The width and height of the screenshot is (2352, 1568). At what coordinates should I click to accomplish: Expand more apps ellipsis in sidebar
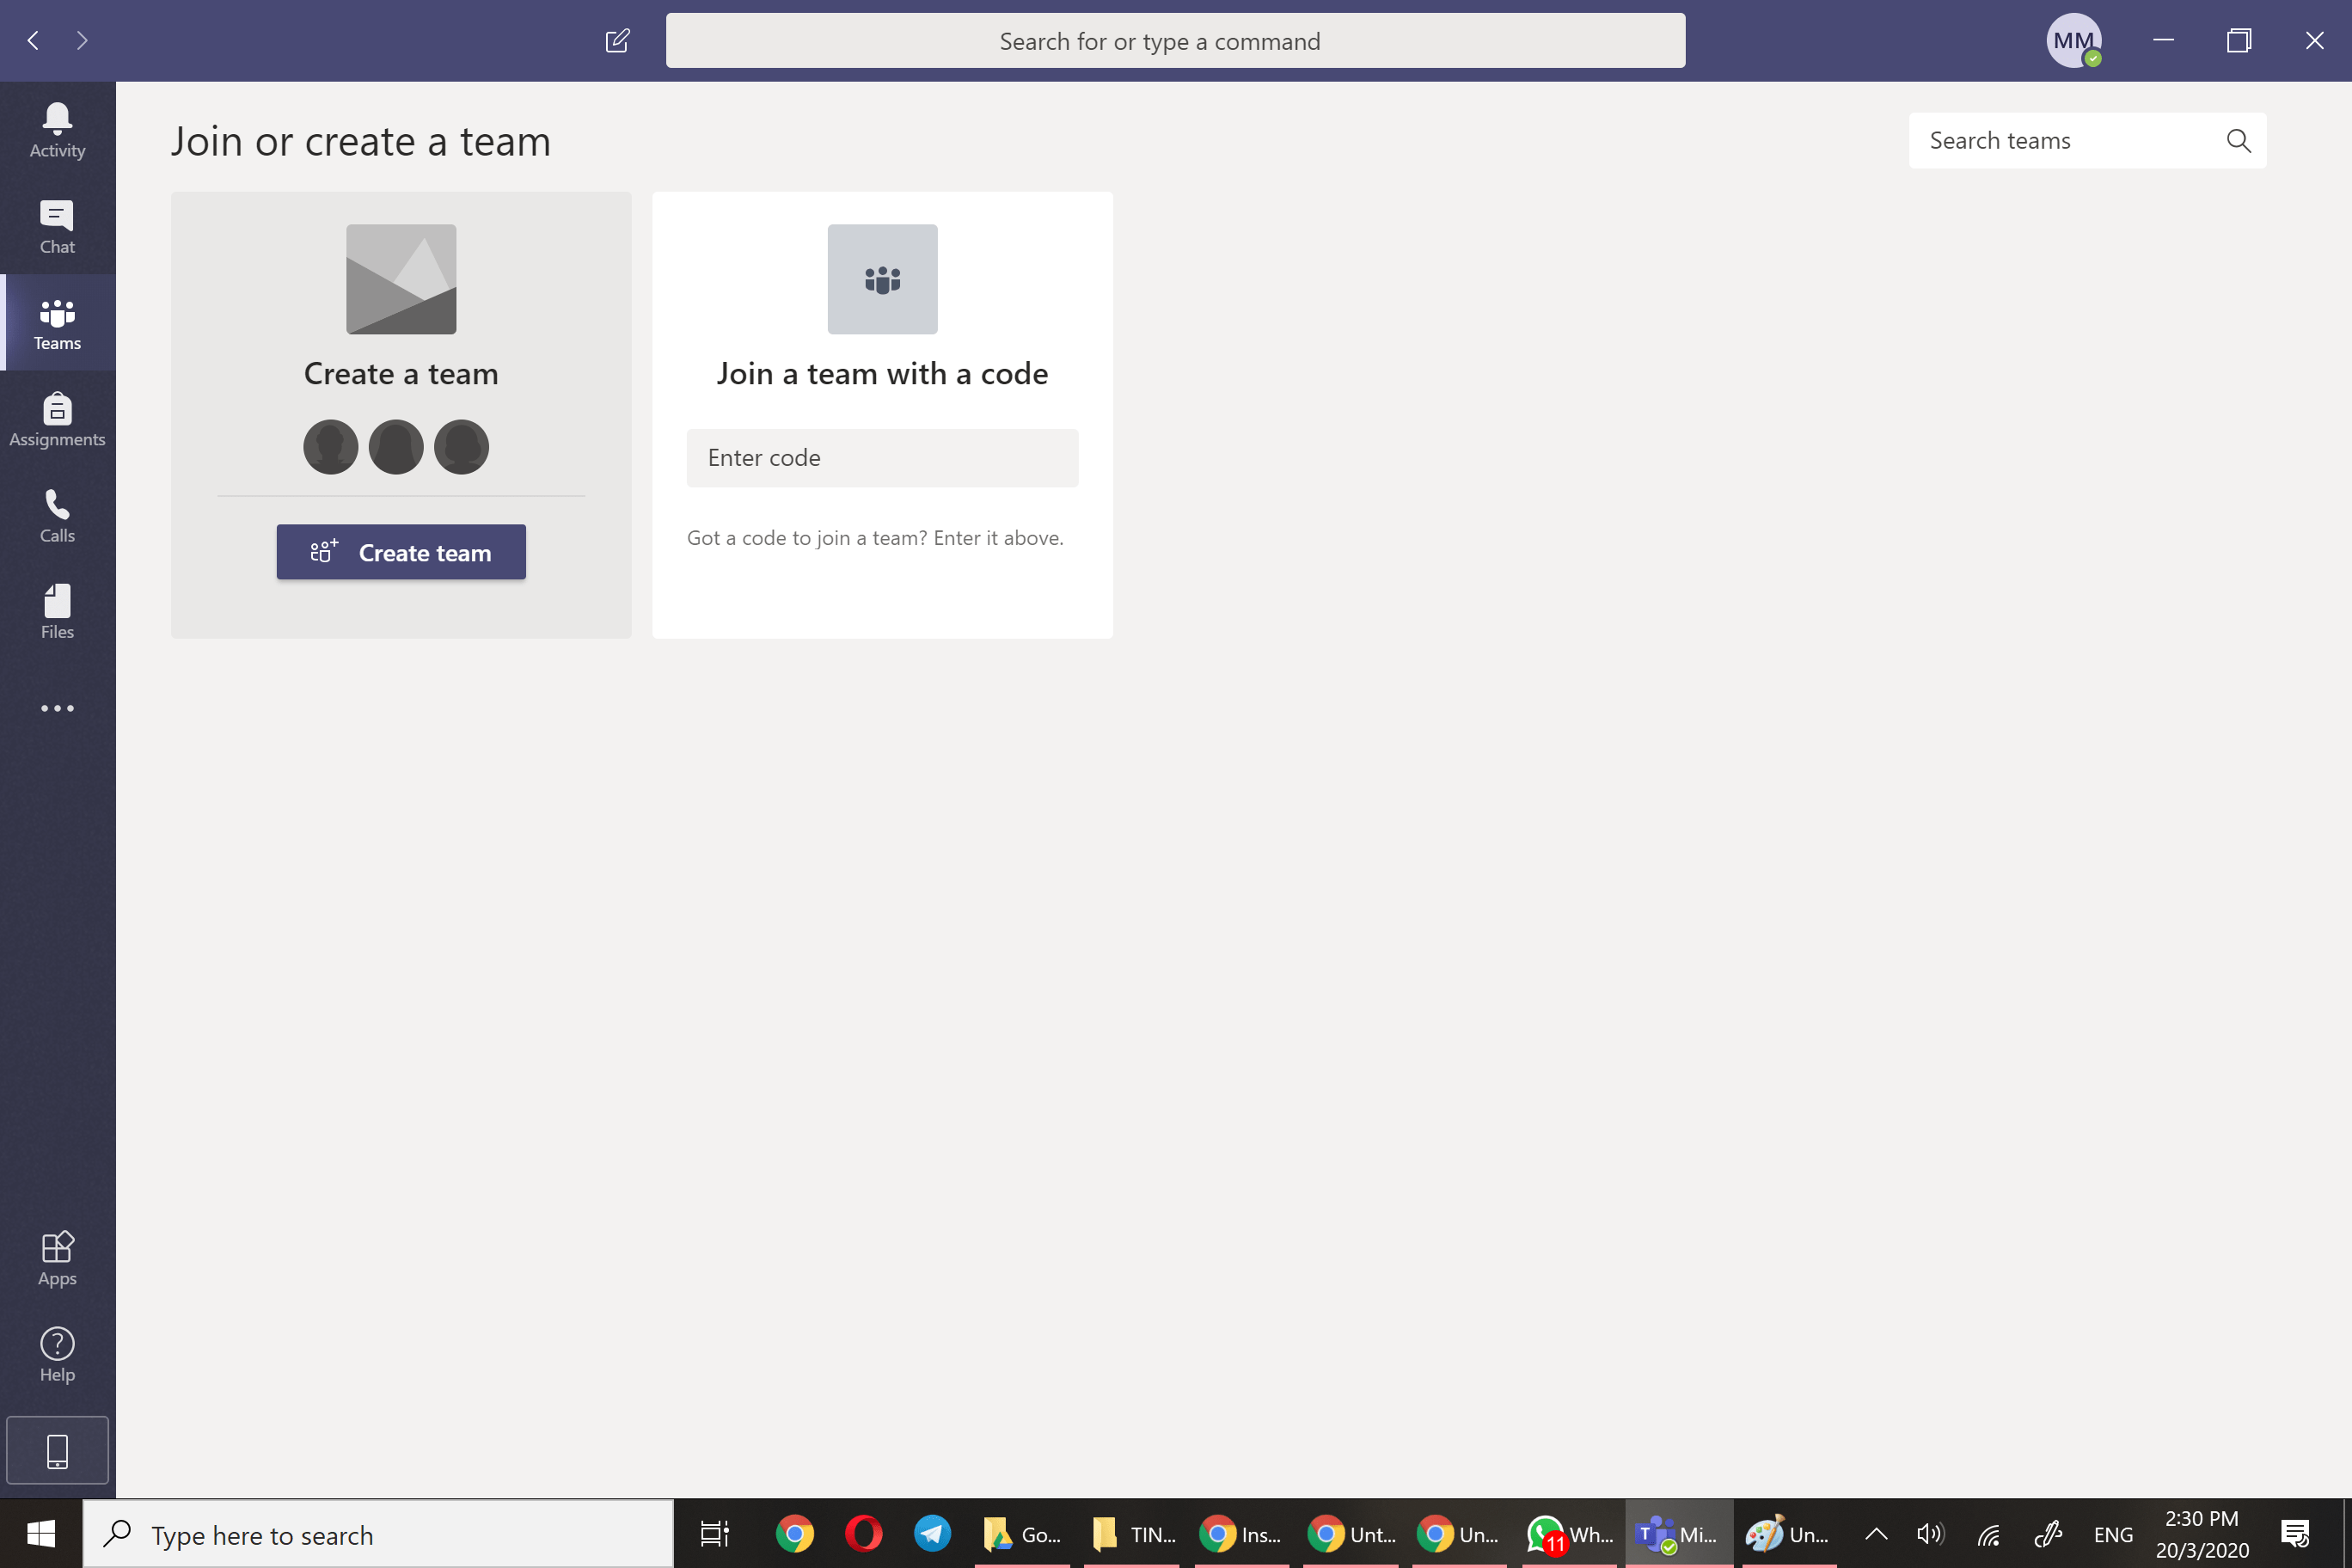pos(57,708)
